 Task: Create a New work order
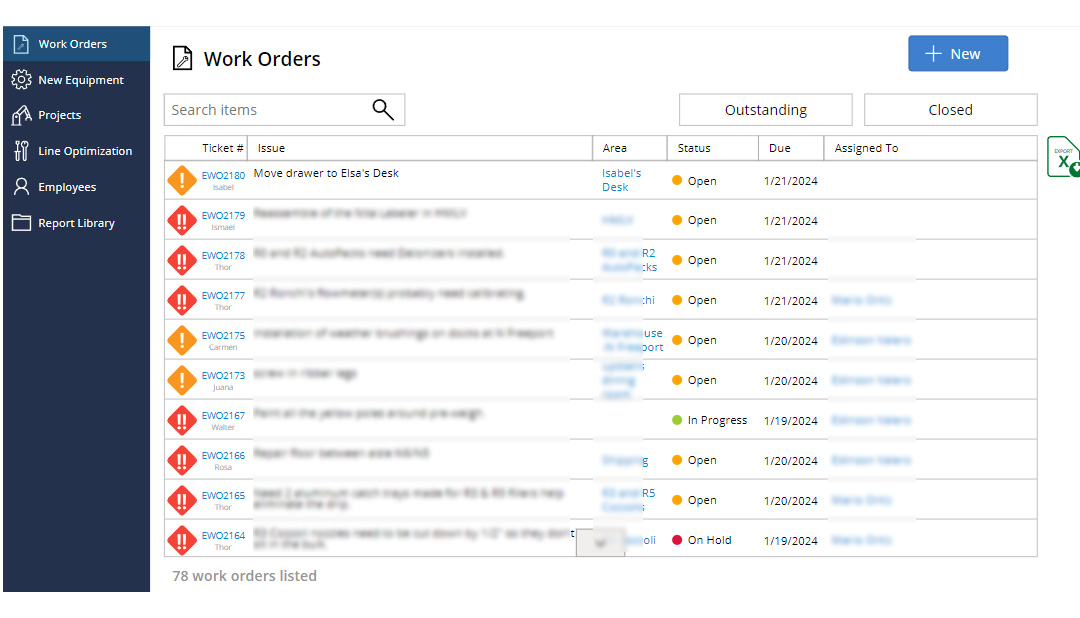(957, 54)
